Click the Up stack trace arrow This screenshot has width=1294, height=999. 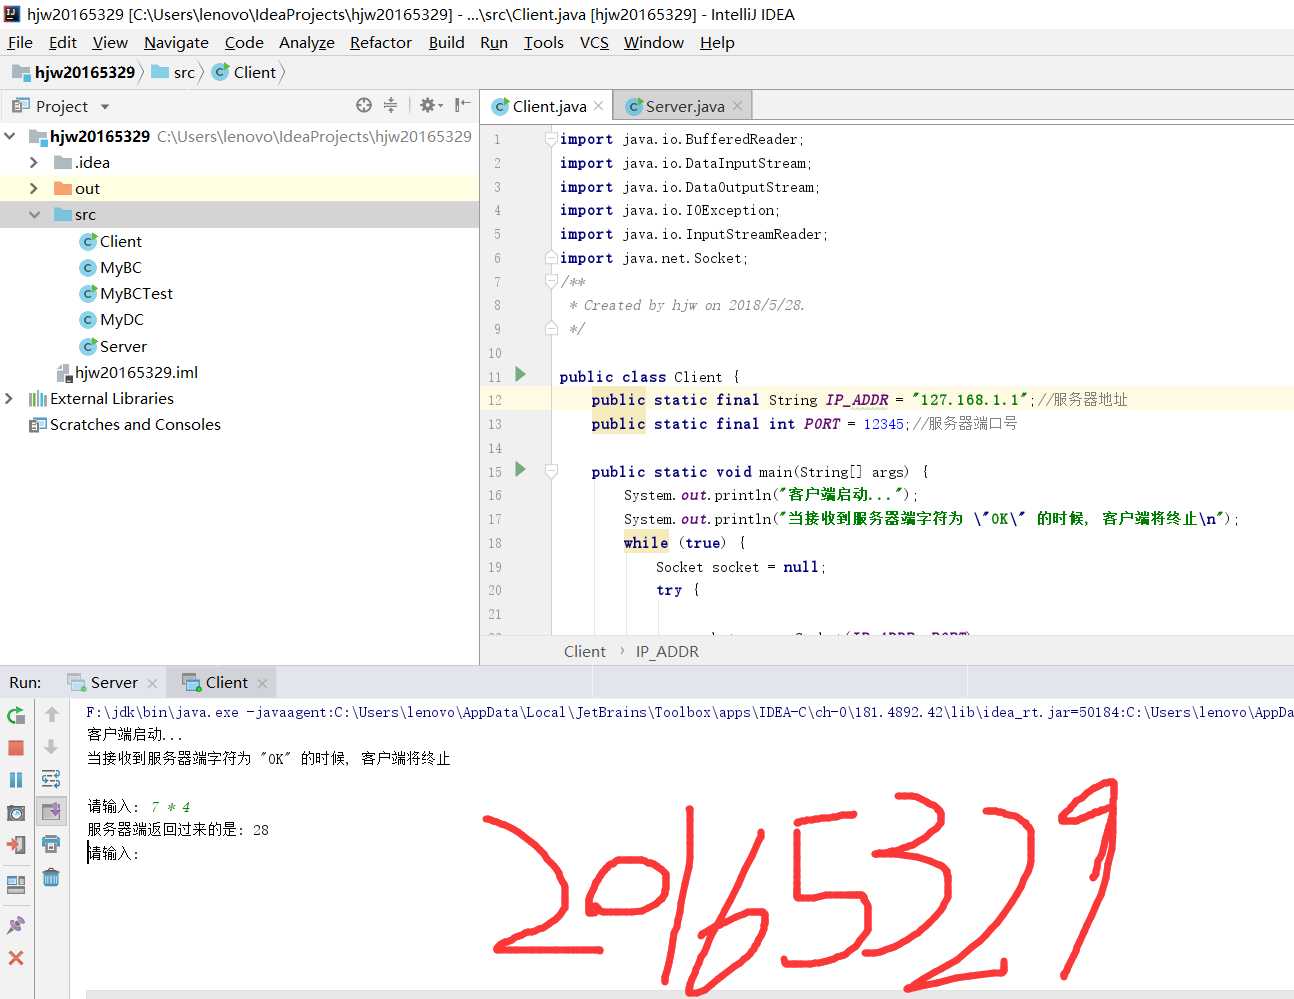click(x=51, y=715)
